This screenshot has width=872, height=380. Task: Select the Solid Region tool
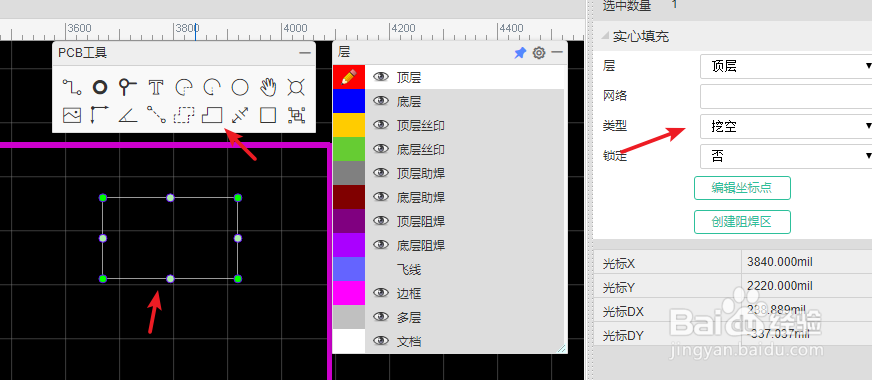212,115
